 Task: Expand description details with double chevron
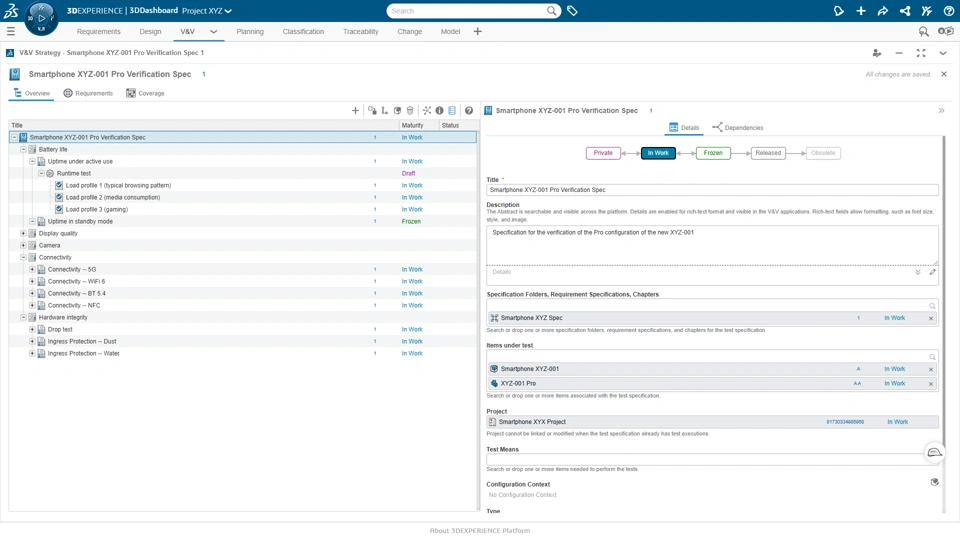click(x=918, y=272)
